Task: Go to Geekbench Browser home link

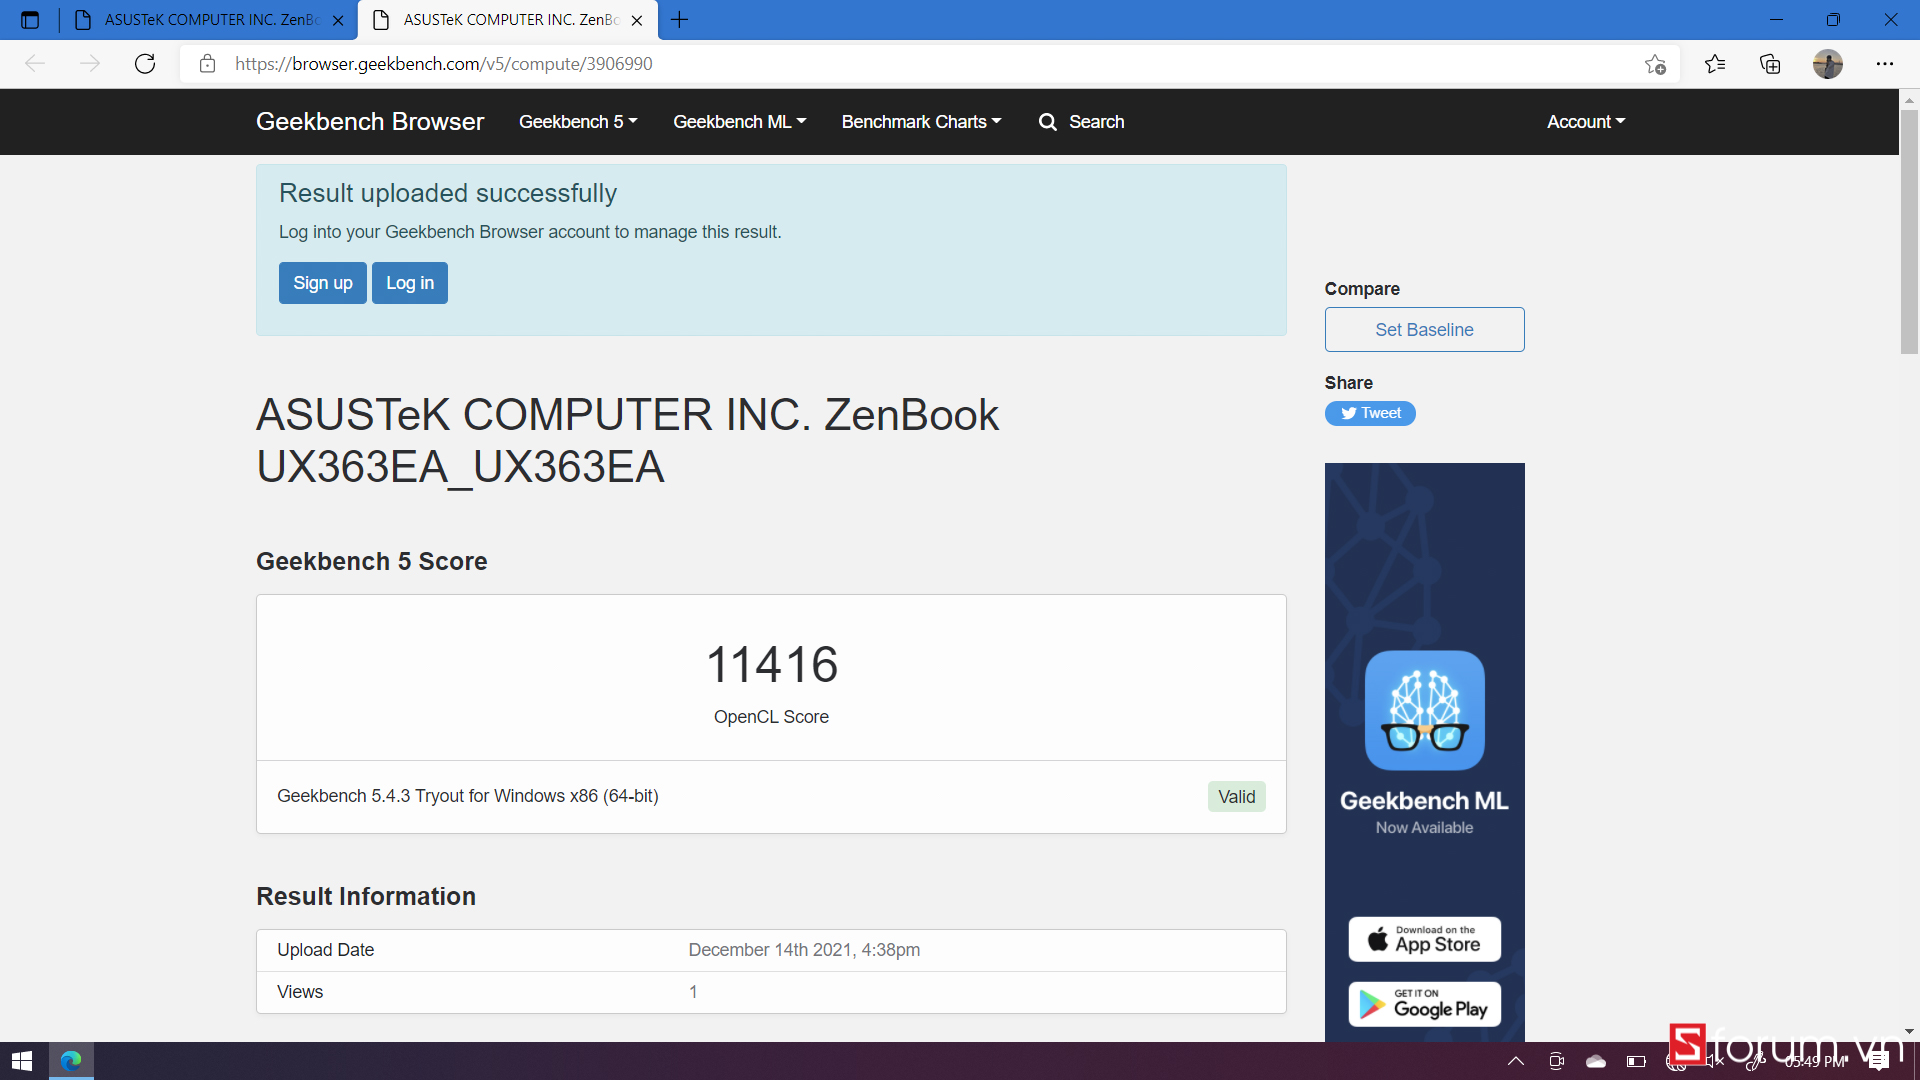Action: [x=370, y=121]
